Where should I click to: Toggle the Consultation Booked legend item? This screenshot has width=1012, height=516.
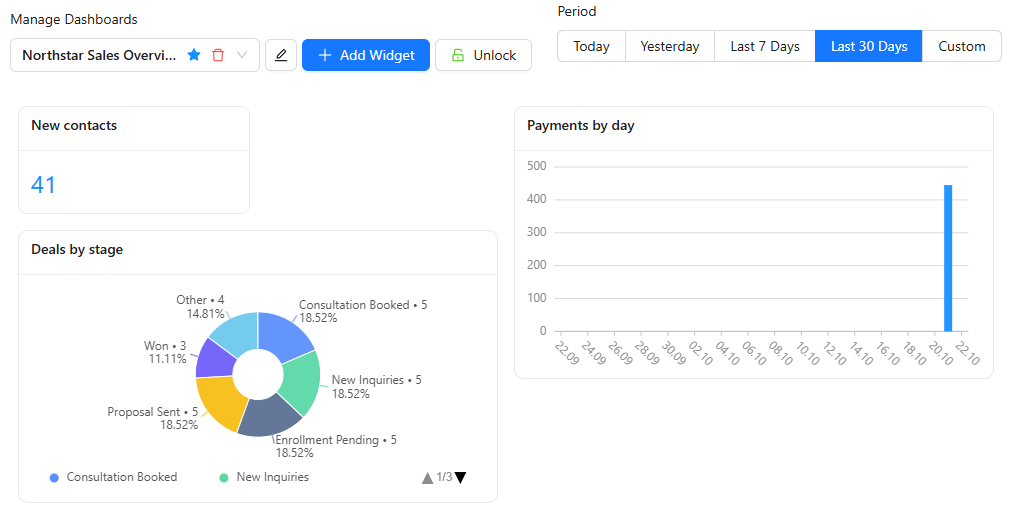click(x=114, y=477)
